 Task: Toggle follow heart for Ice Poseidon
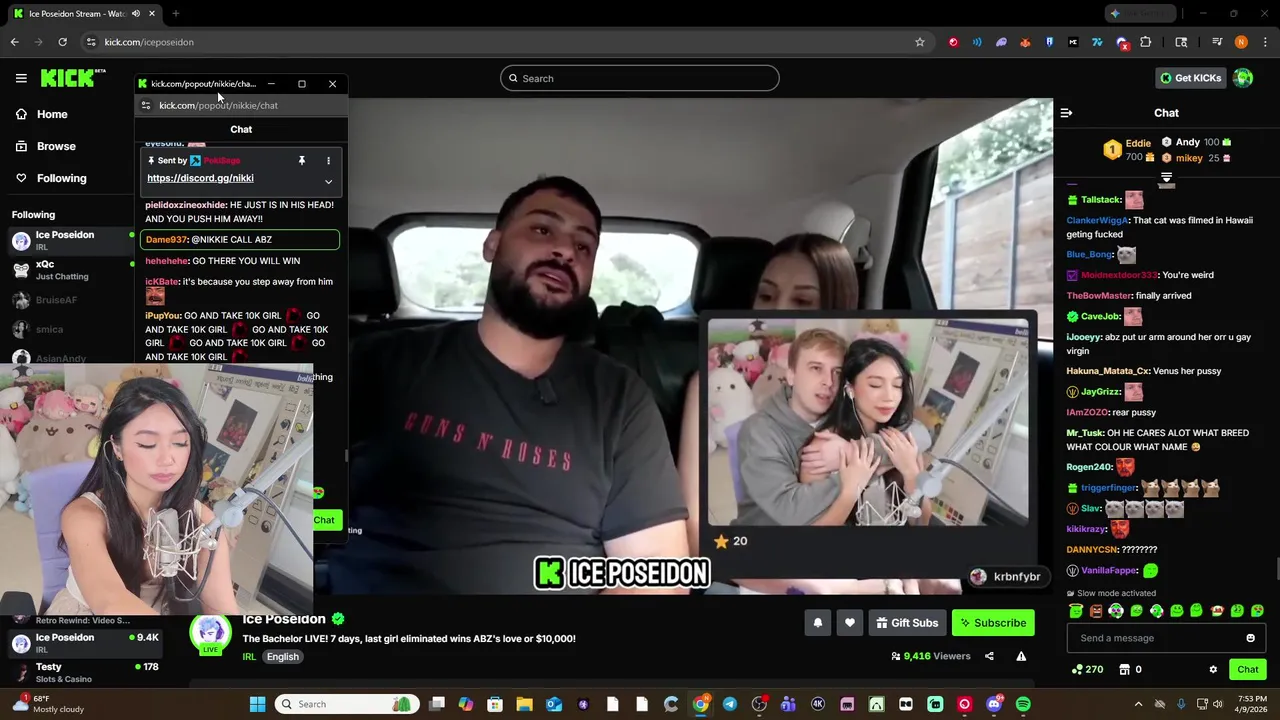coord(849,623)
